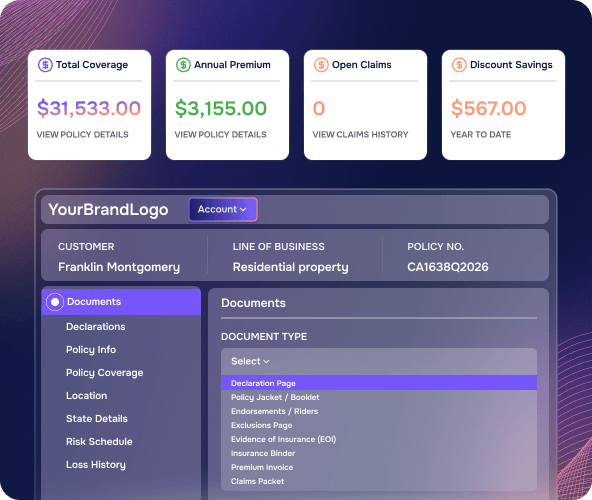Click the open claims count 0

click(319, 108)
